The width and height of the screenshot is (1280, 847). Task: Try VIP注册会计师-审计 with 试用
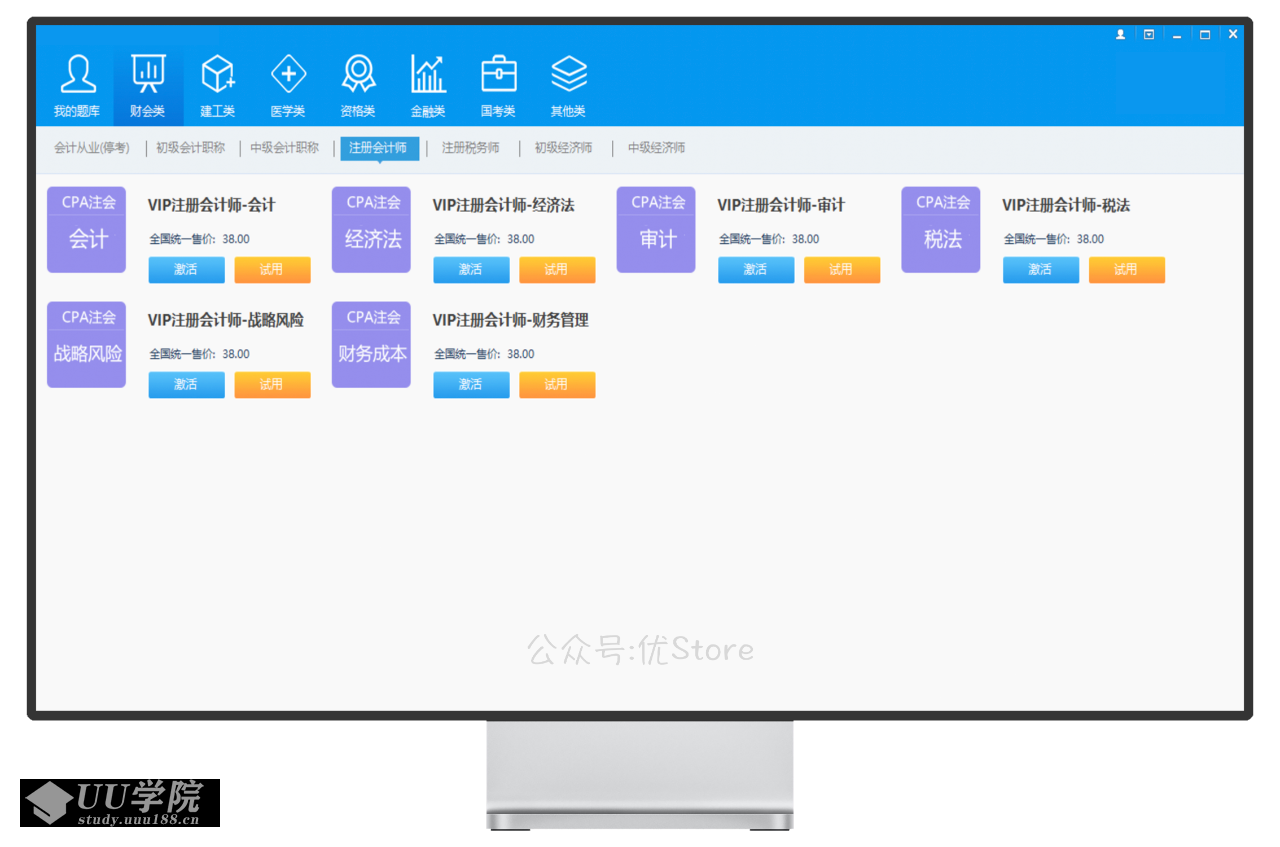(842, 270)
